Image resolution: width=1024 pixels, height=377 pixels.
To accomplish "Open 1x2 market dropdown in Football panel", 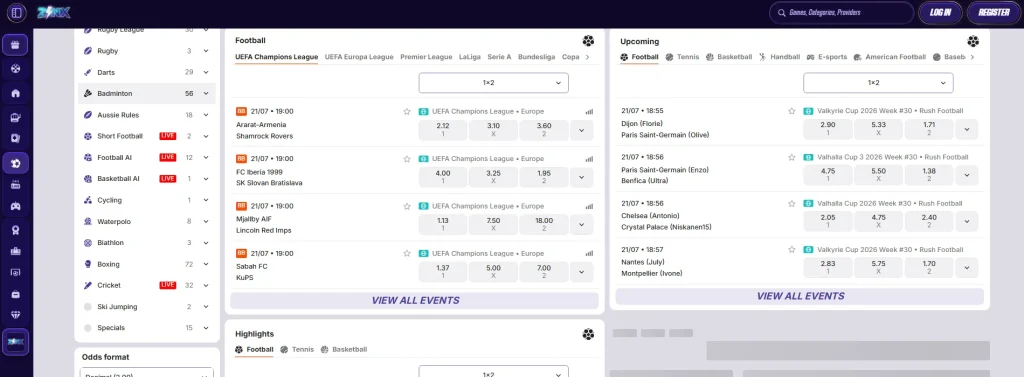I will 493,83.
